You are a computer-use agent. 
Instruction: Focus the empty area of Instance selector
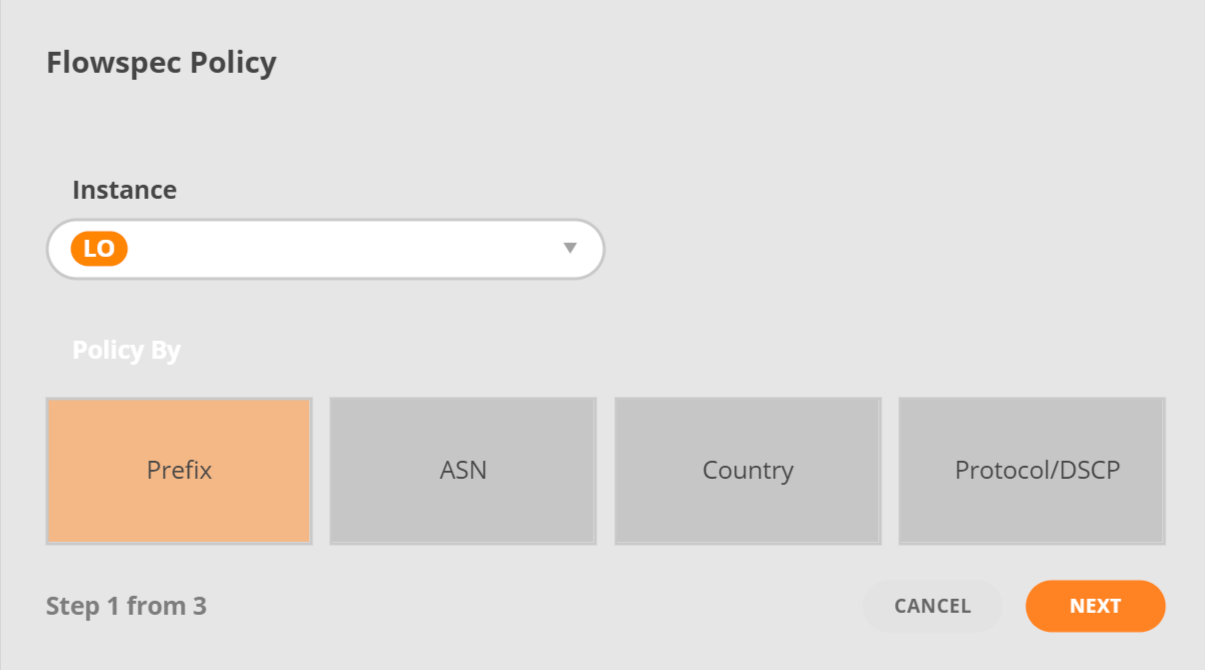pyautogui.click(x=340, y=249)
